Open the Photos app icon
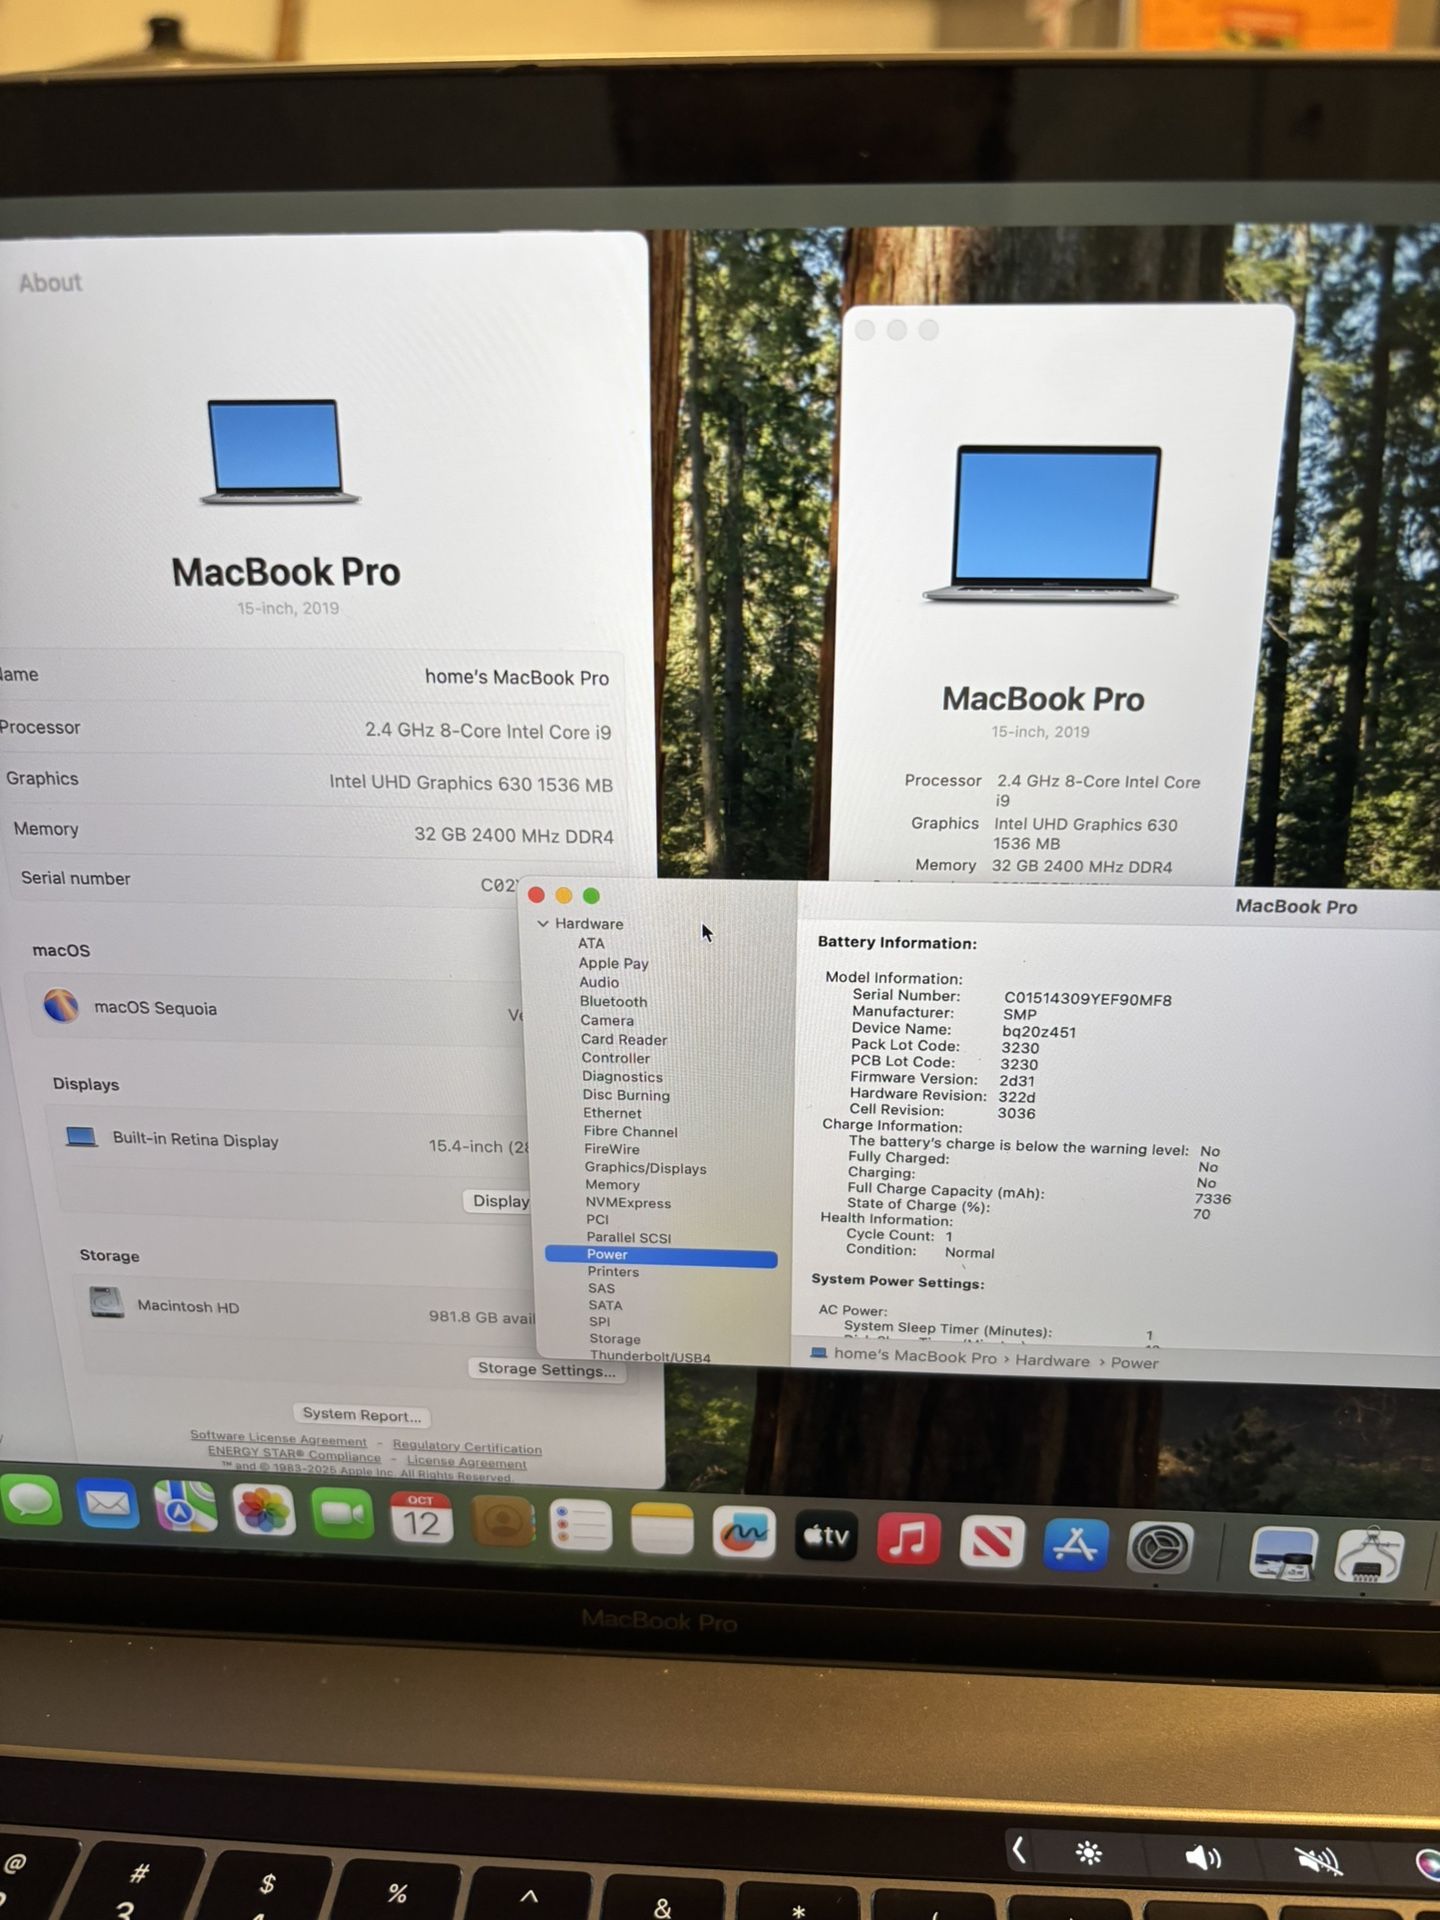The image size is (1440, 1920). point(264,1510)
